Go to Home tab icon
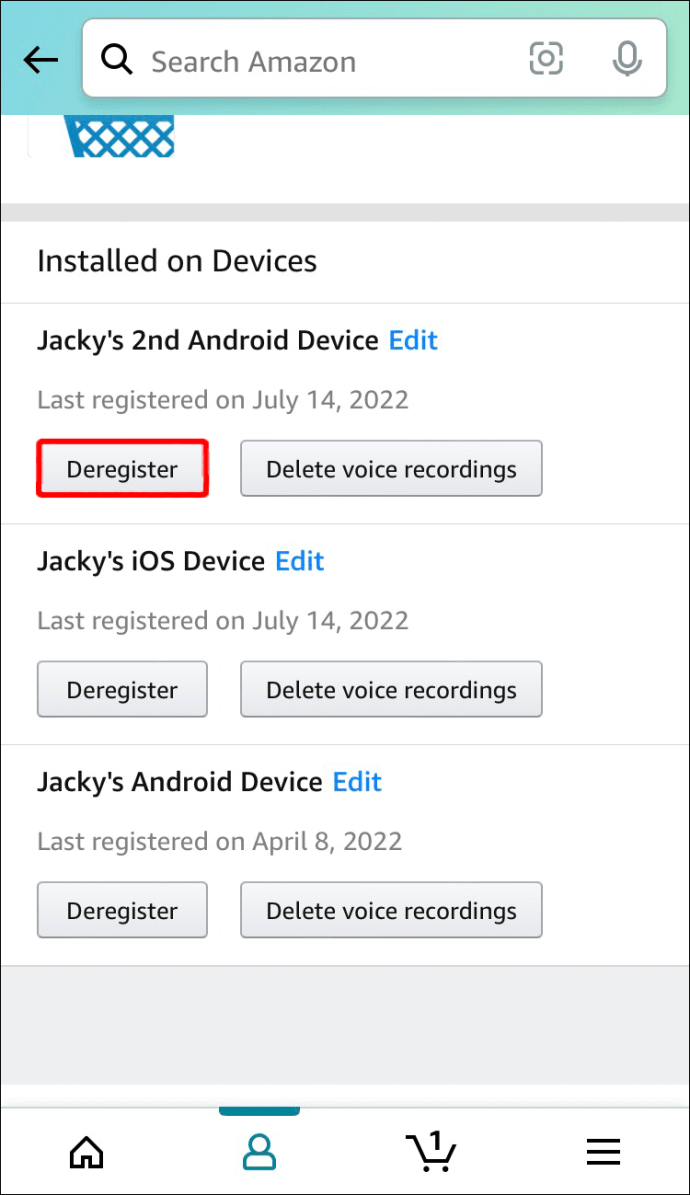This screenshot has height=1195, width=690. click(86, 1152)
